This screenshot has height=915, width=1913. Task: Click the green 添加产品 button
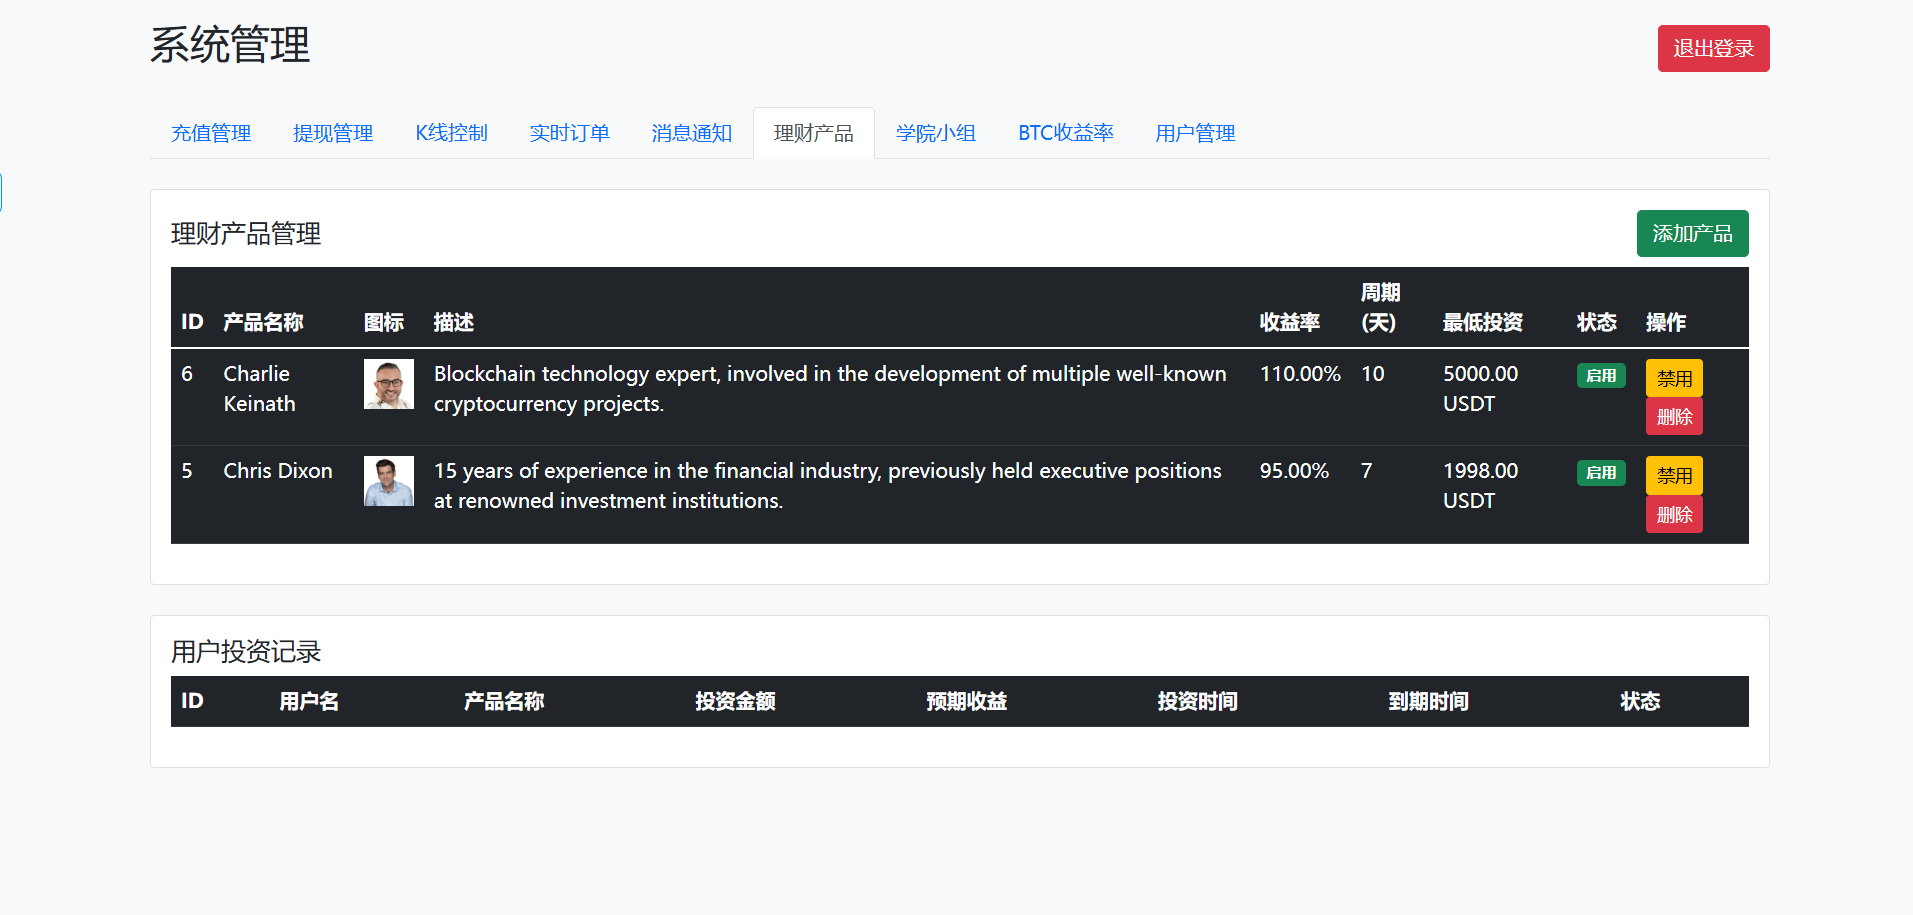tap(1691, 233)
